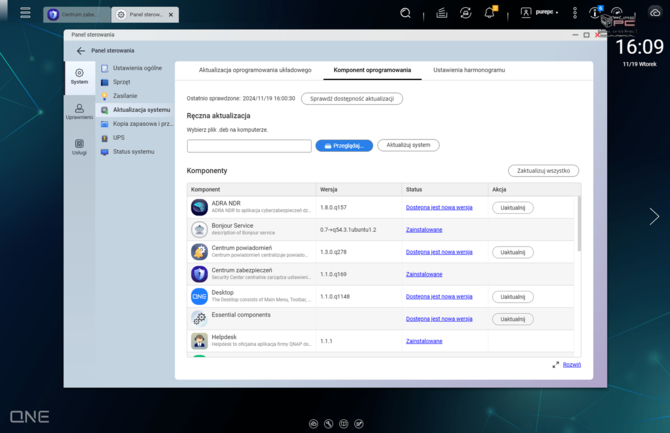Open Bonjour Service Zainstalowane link
Screen dimensions: 670x433
click(424, 230)
